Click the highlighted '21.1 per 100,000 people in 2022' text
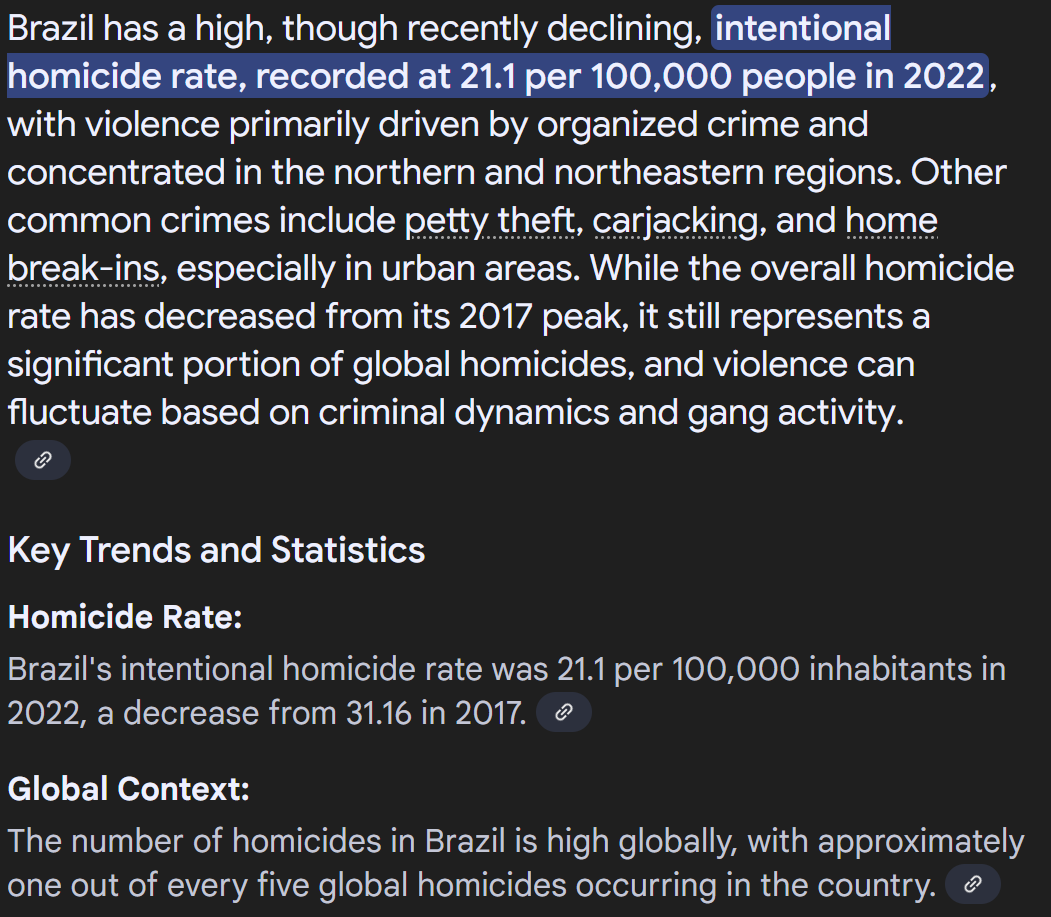Viewport: 1051px width, 917px height. pos(722,77)
